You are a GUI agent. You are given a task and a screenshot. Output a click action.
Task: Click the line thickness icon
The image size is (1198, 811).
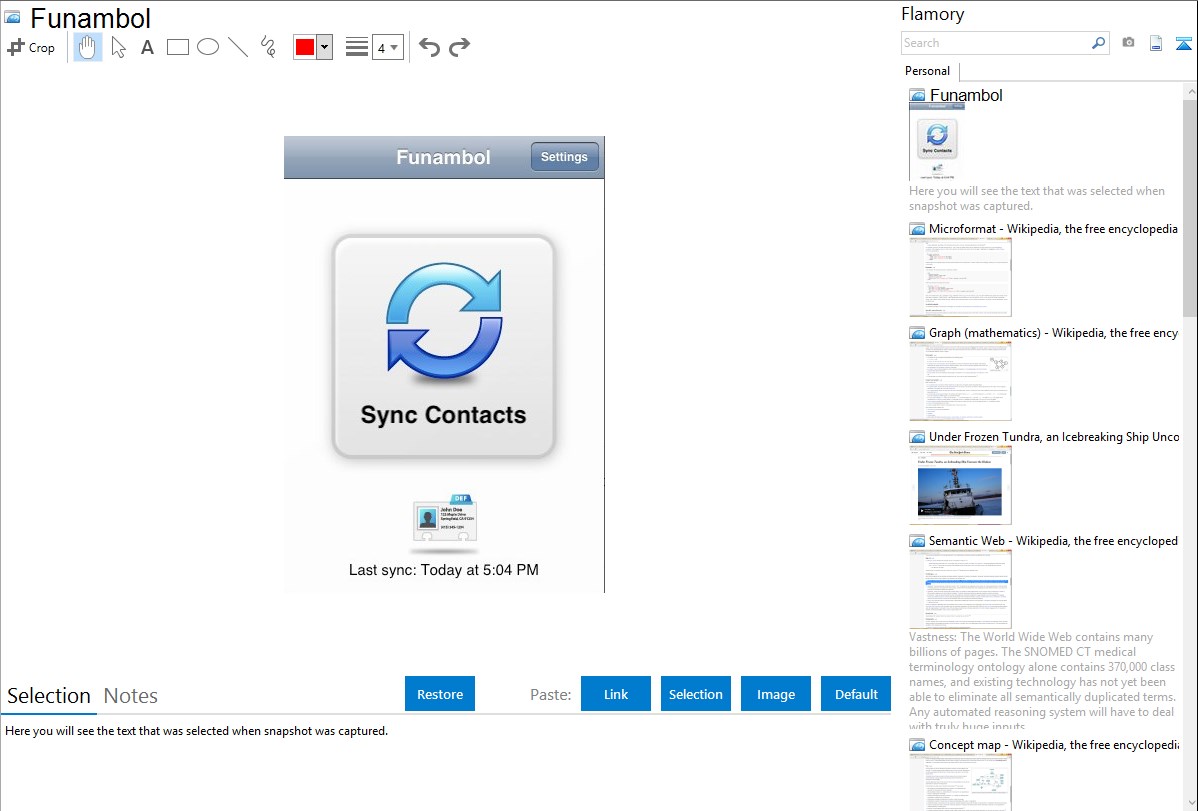pyautogui.click(x=357, y=47)
